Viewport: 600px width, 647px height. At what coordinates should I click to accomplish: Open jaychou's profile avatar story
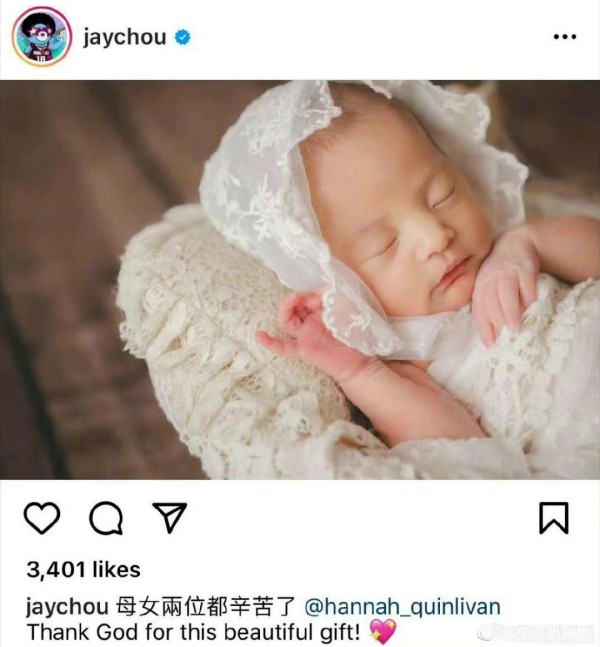[42, 36]
